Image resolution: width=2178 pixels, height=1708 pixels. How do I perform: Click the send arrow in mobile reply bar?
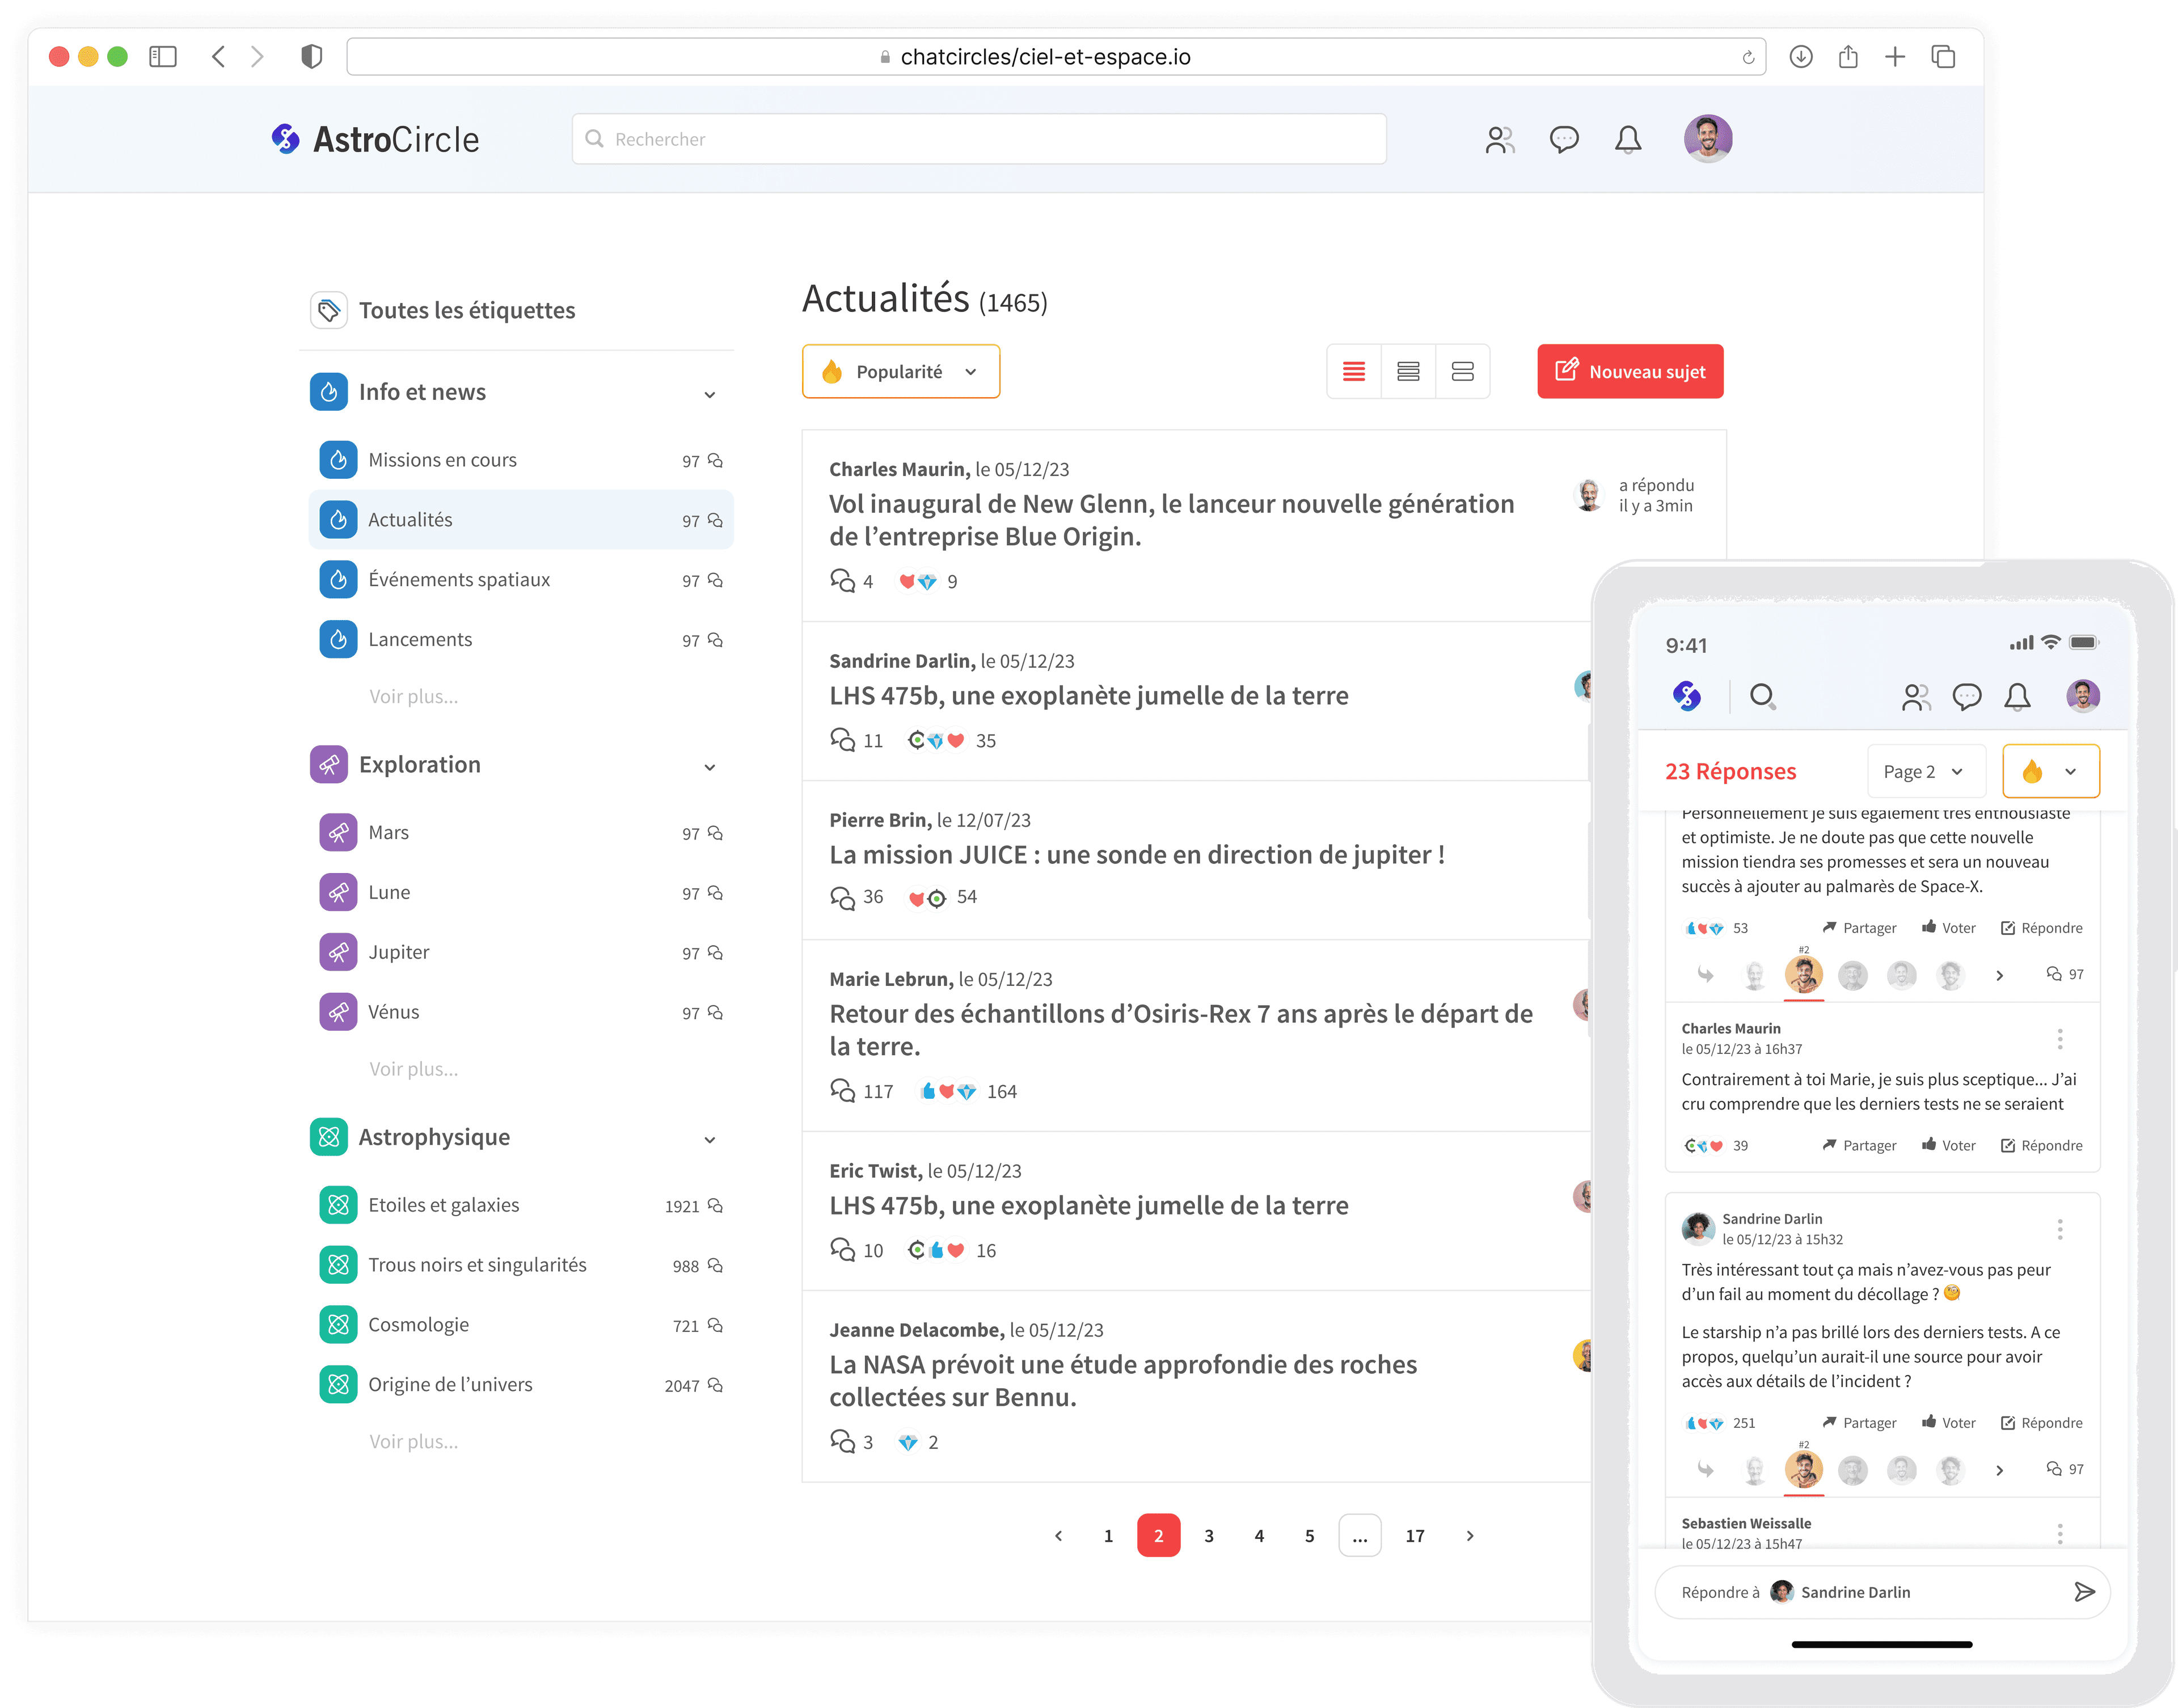[x=2084, y=1591]
